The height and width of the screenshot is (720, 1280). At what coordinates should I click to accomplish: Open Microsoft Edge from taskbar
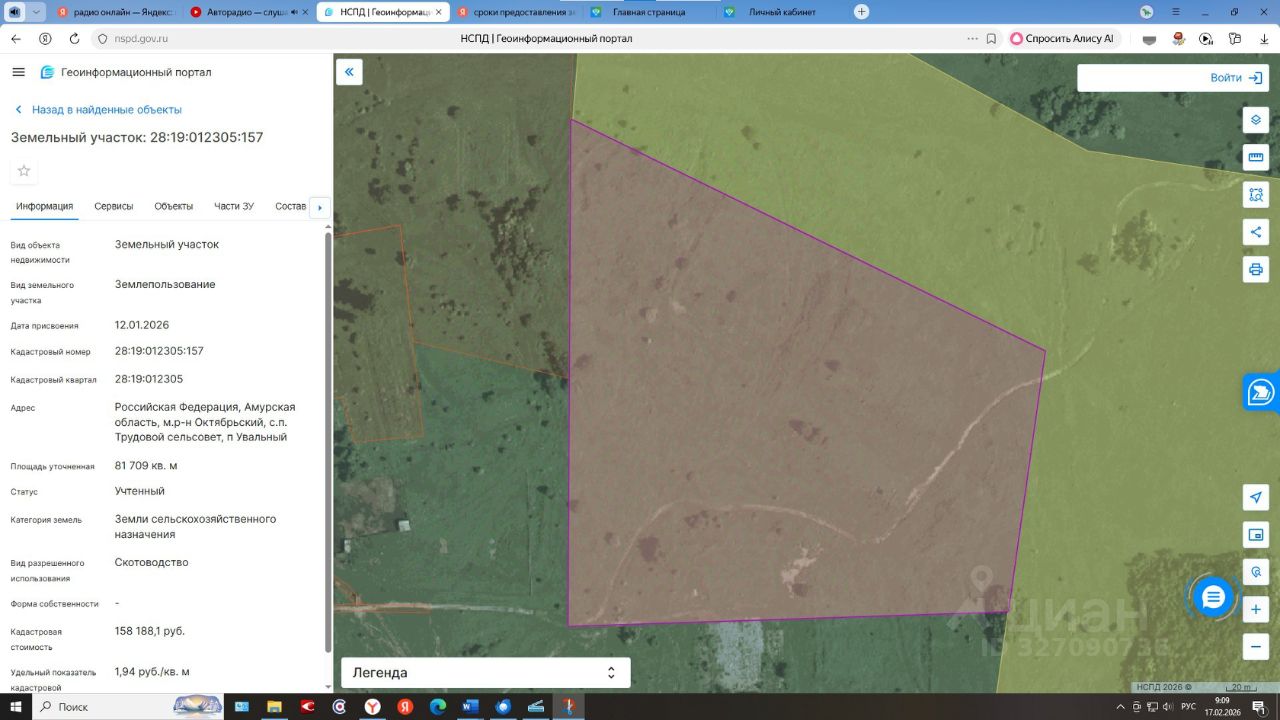437,707
